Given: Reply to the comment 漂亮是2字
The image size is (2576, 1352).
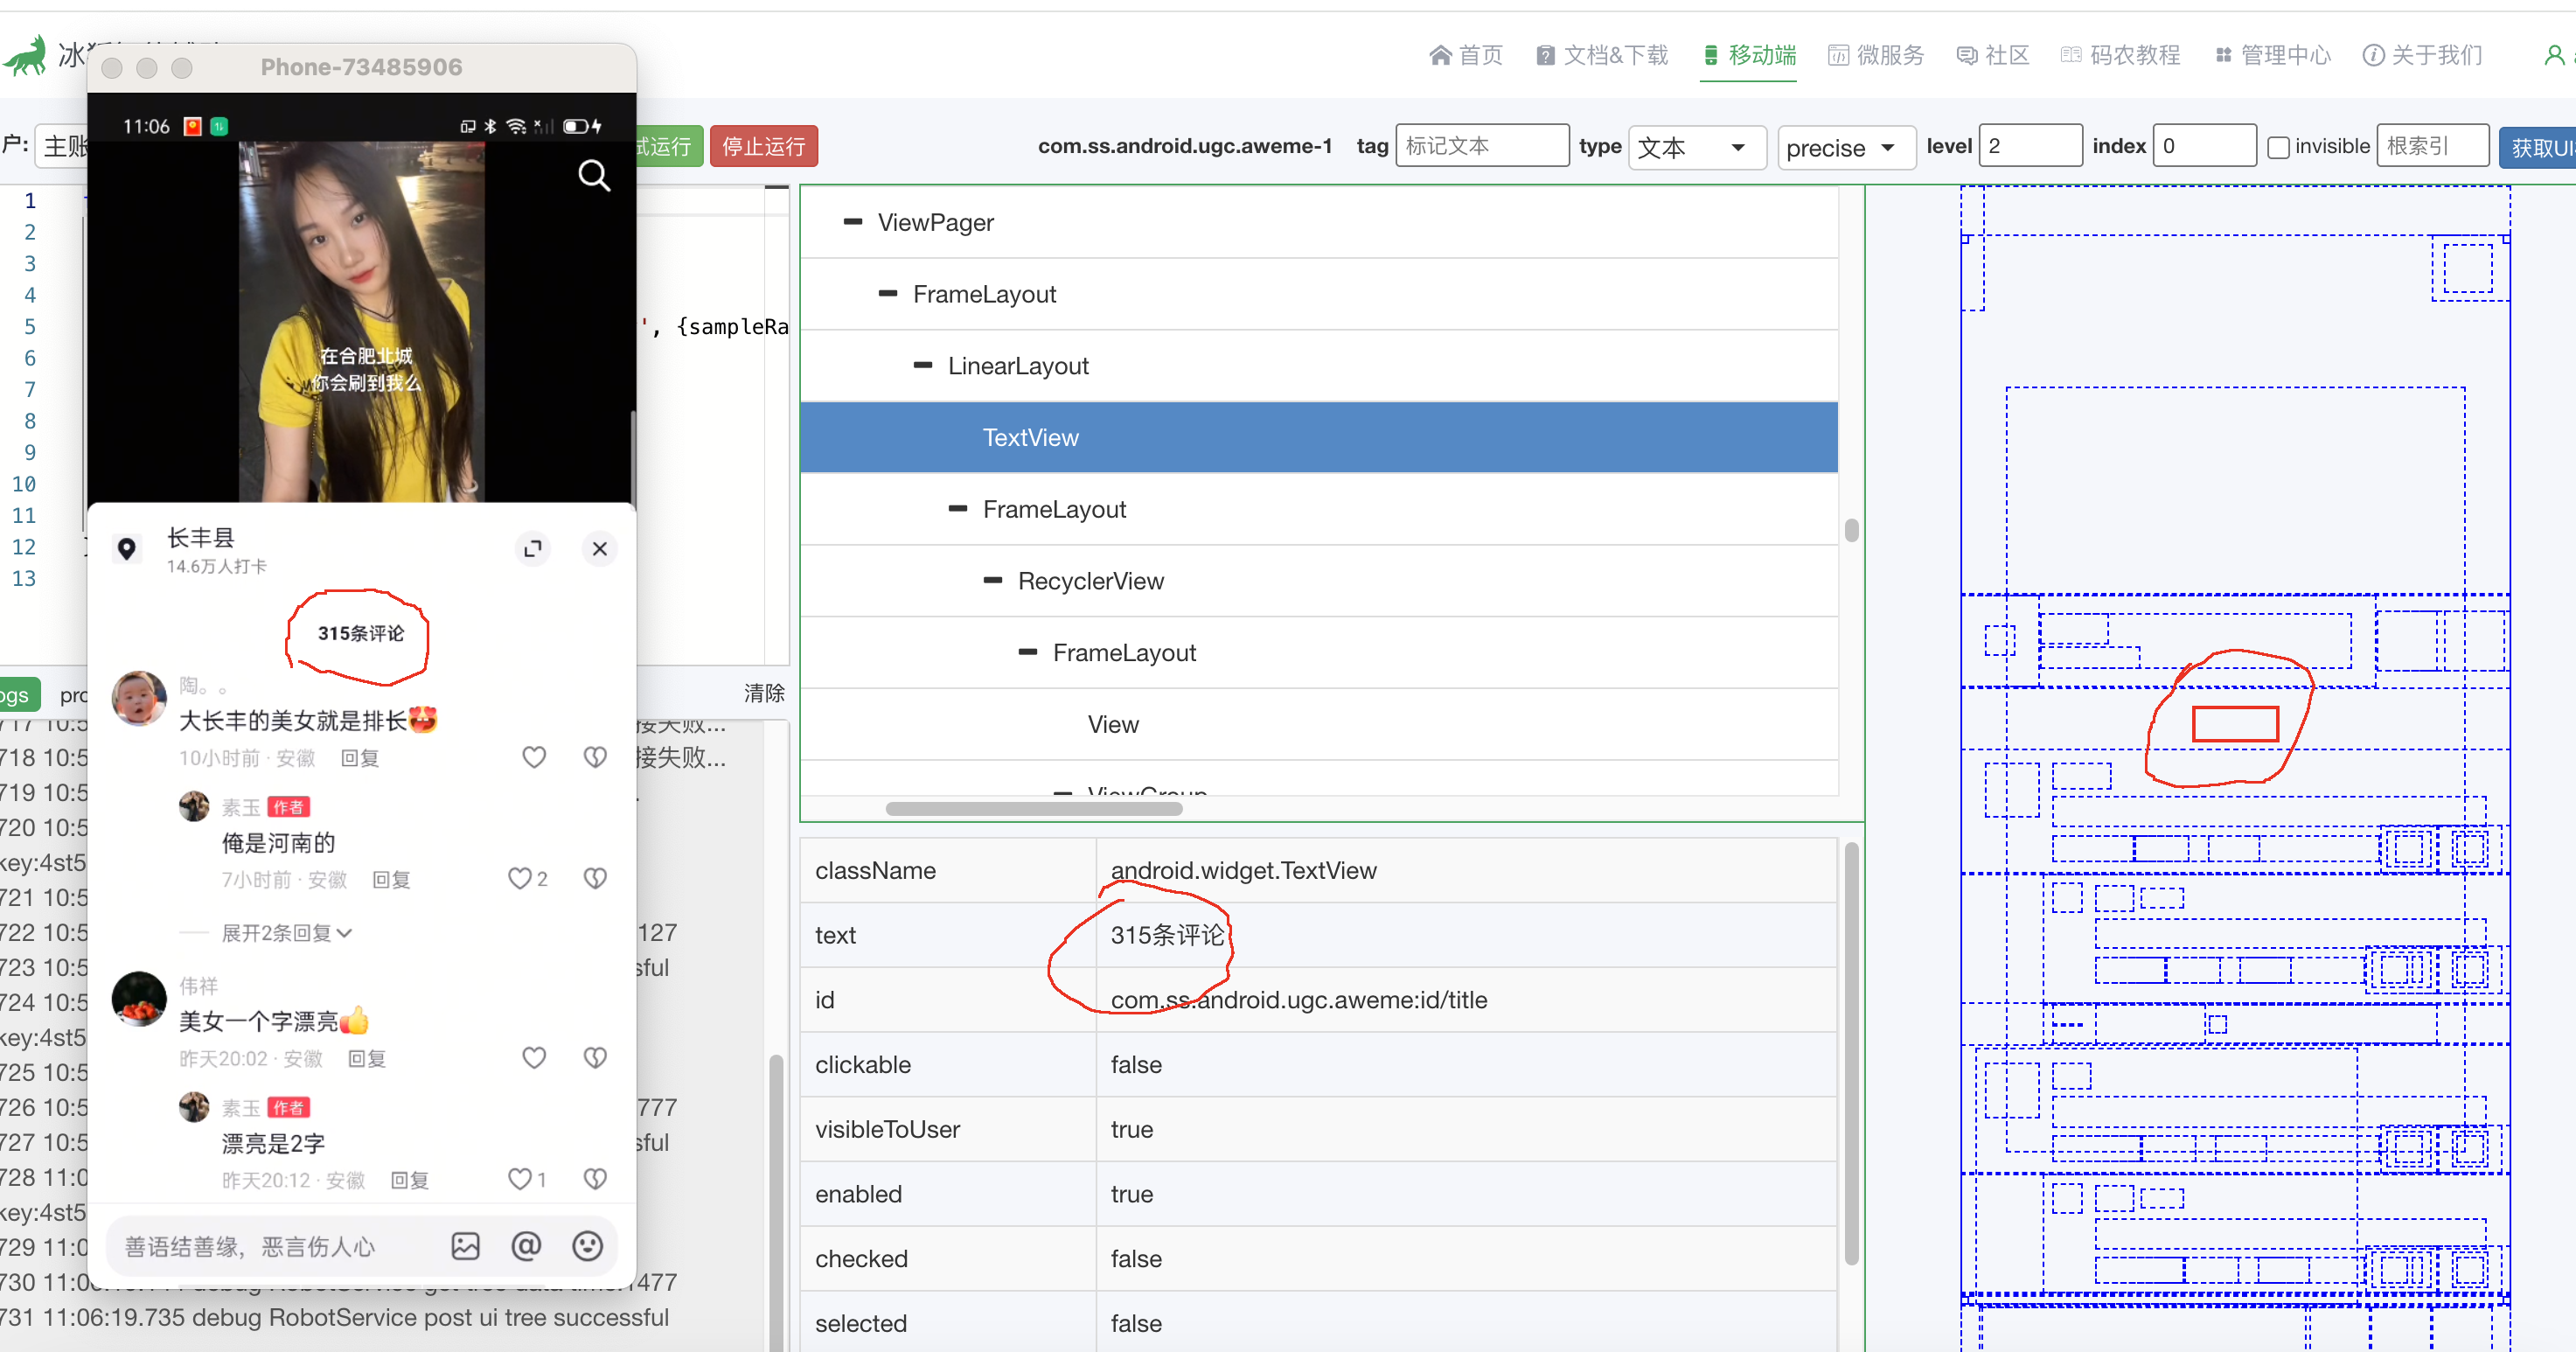Looking at the screenshot, I should (x=409, y=1181).
